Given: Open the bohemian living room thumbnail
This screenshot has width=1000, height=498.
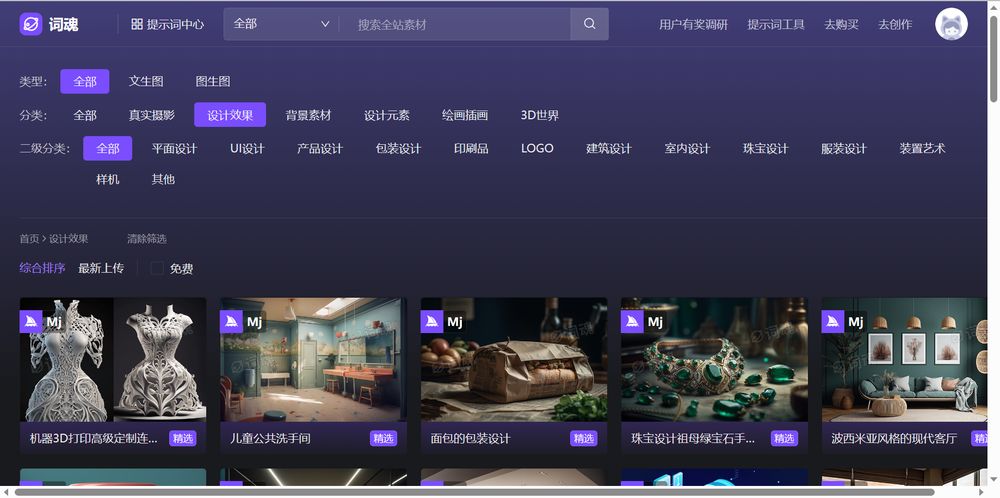Looking at the screenshot, I should [904, 360].
